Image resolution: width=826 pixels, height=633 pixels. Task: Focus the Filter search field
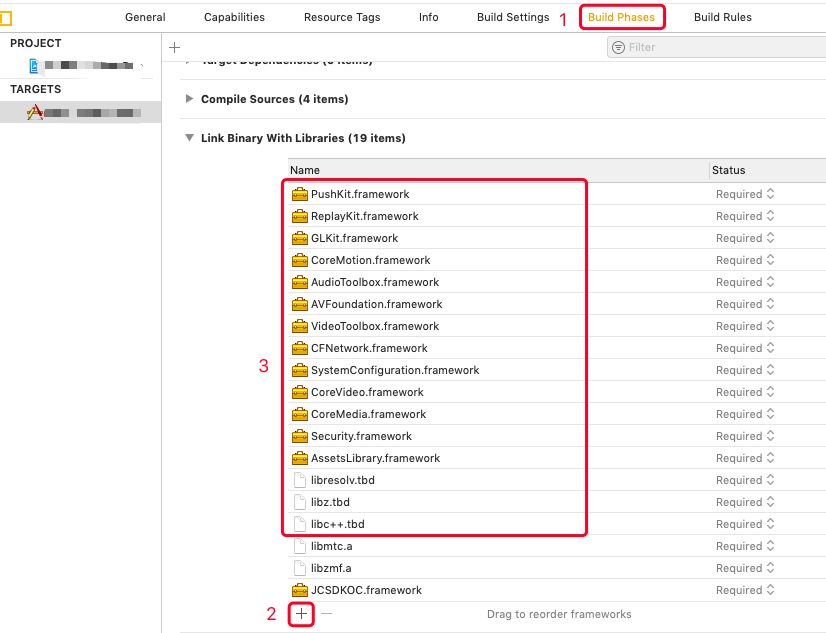click(x=716, y=47)
